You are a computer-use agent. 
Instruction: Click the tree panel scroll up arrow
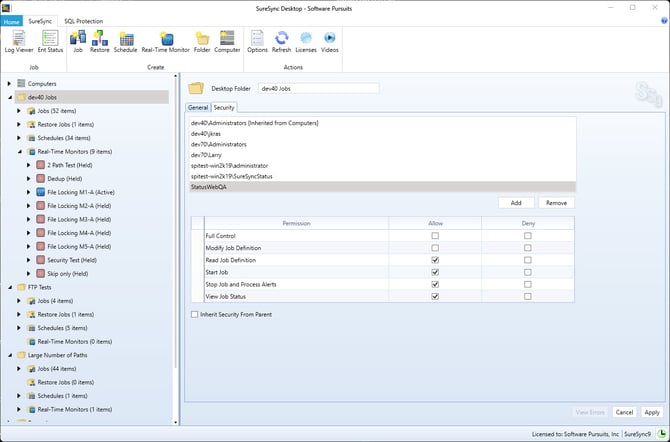pyautogui.click(x=176, y=76)
